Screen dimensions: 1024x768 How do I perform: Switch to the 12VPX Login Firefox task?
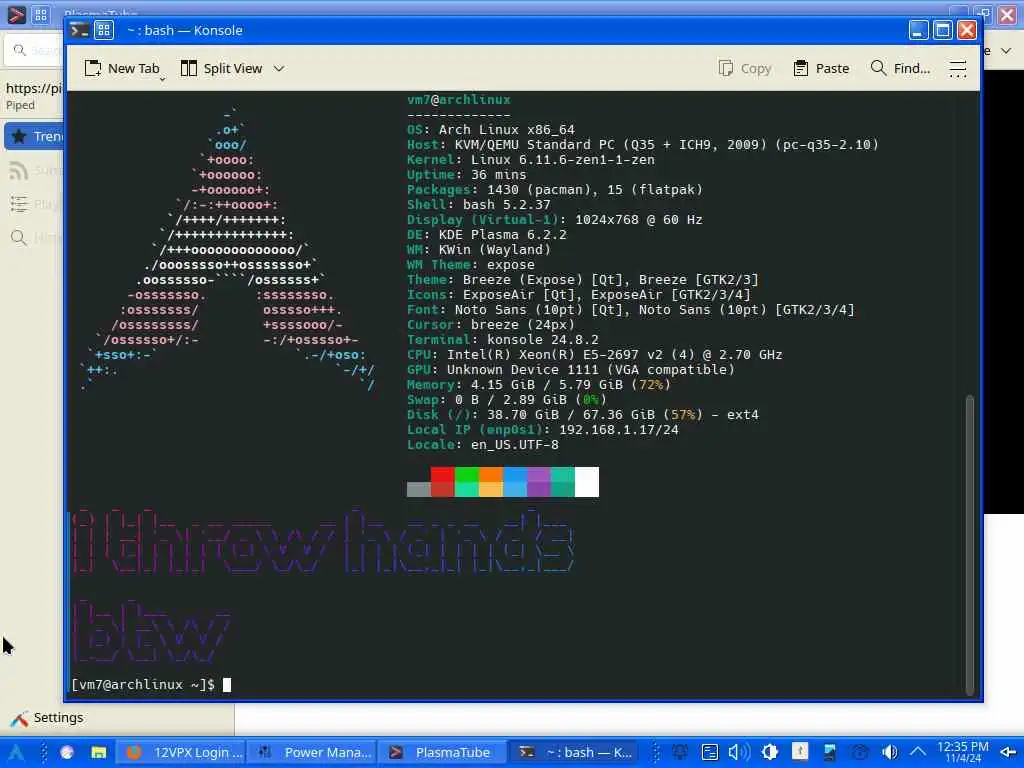tap(181, 752)
